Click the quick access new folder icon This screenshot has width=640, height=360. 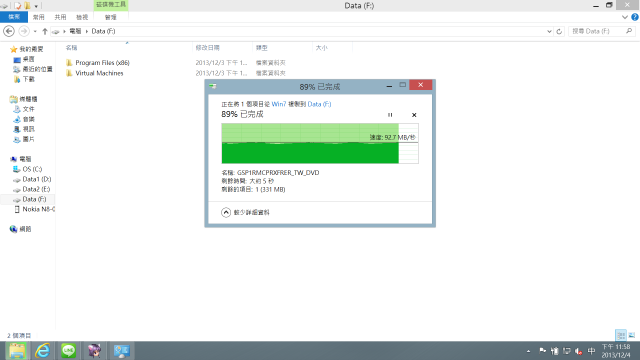[27, 6]
